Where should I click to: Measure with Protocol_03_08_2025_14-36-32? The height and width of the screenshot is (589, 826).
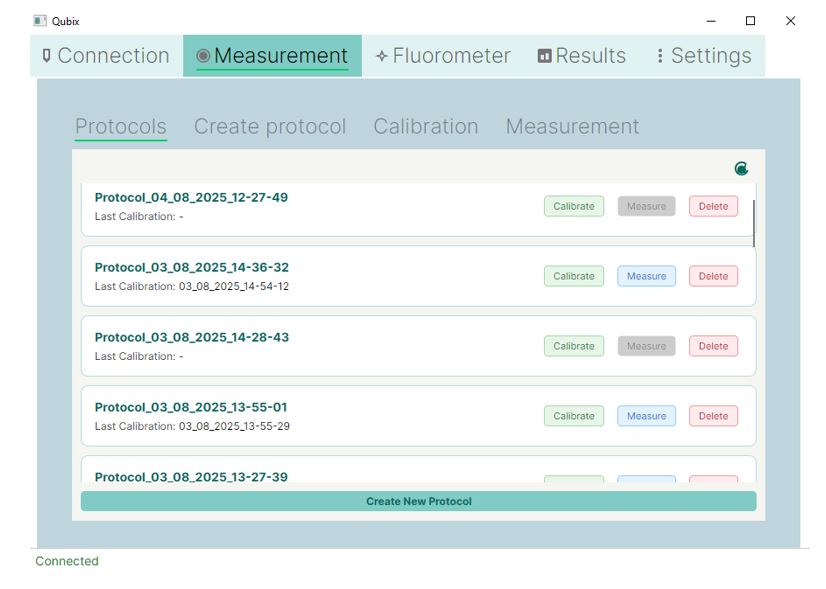(646, 276)
